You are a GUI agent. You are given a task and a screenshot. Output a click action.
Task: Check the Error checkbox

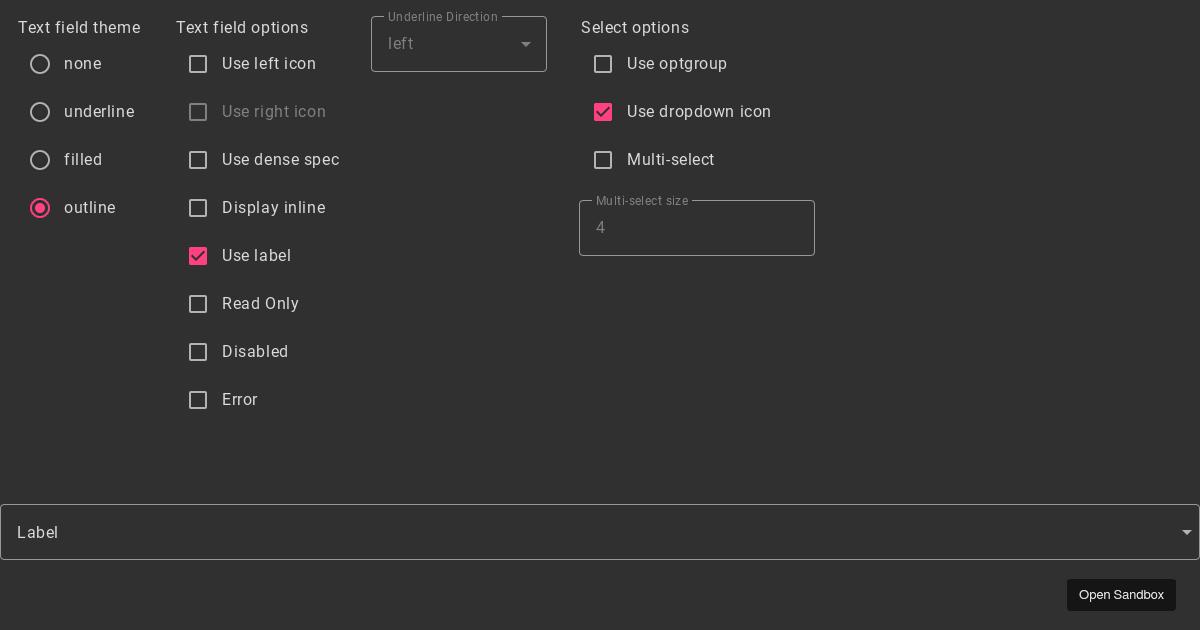pyautogui.click(x=198, y=400)
